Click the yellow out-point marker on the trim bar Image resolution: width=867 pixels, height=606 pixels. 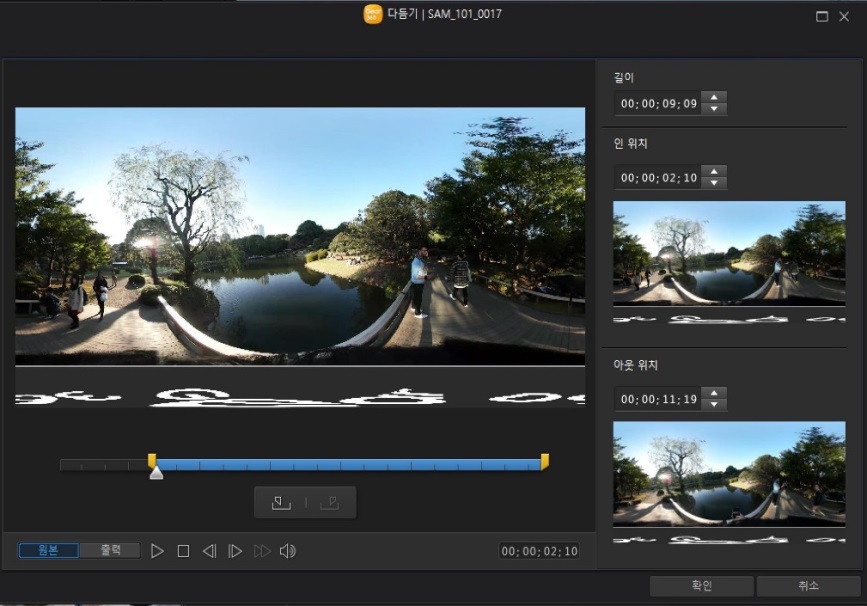545,461
